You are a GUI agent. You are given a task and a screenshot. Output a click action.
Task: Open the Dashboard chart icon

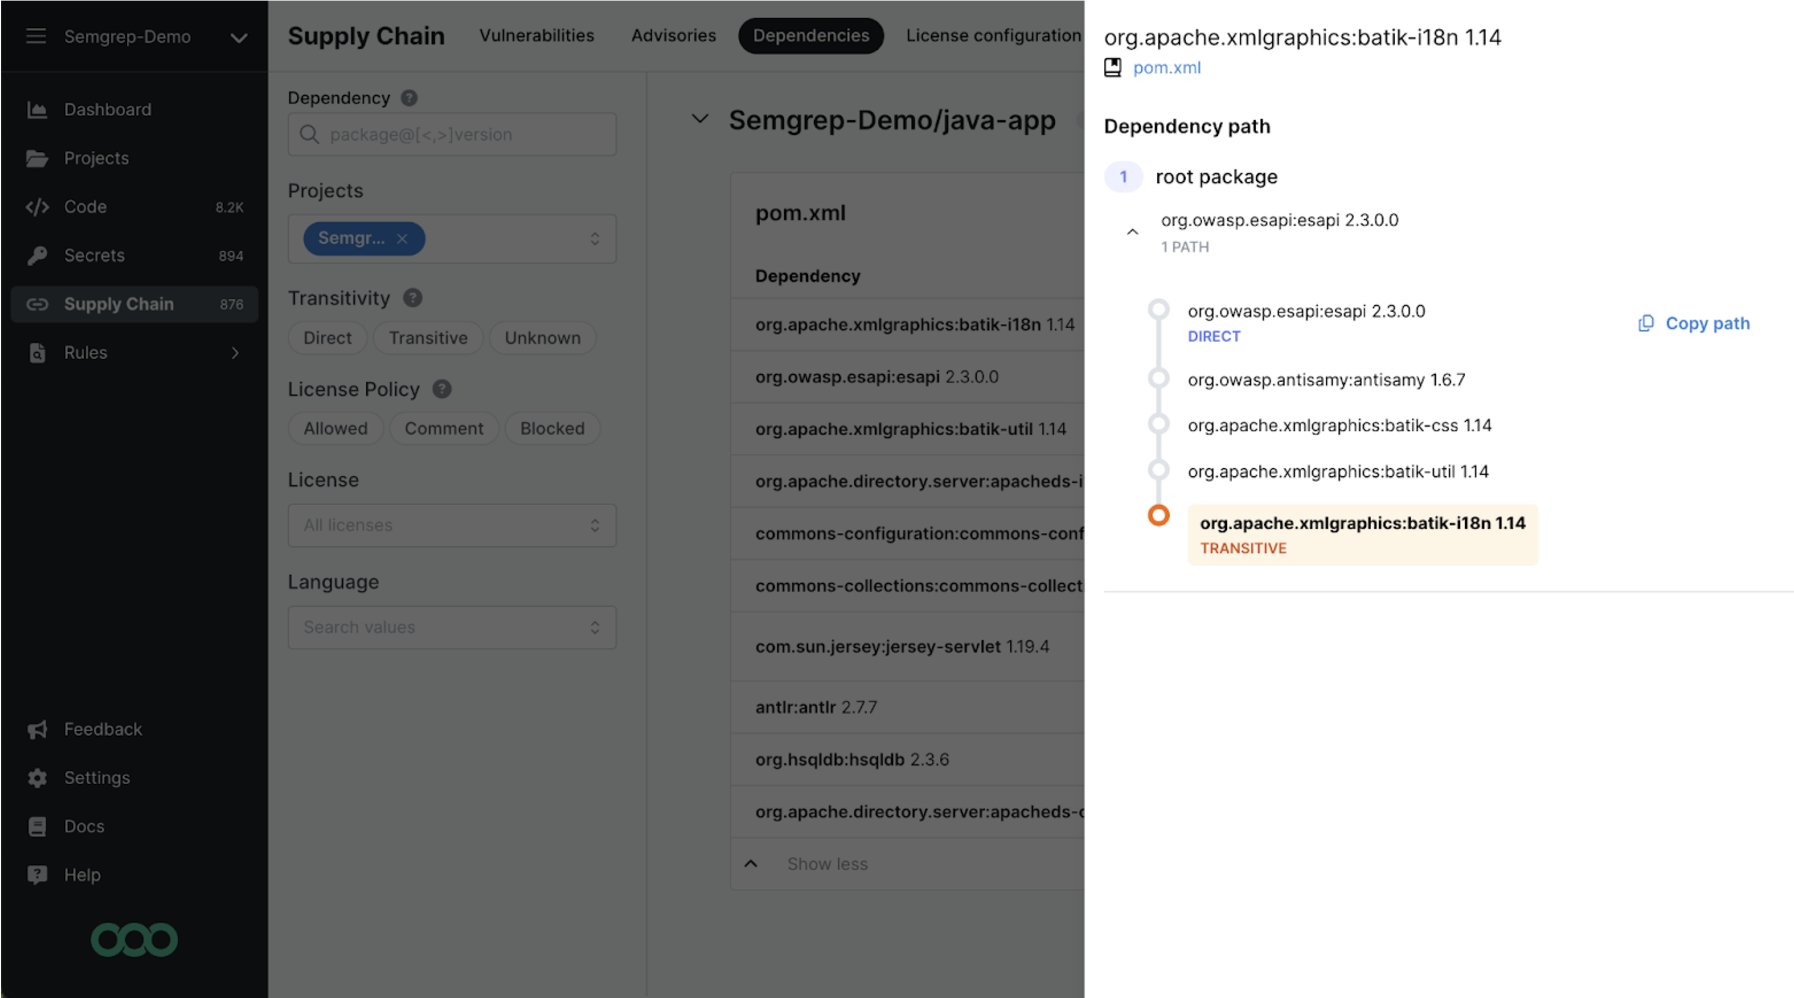(37, 110)
